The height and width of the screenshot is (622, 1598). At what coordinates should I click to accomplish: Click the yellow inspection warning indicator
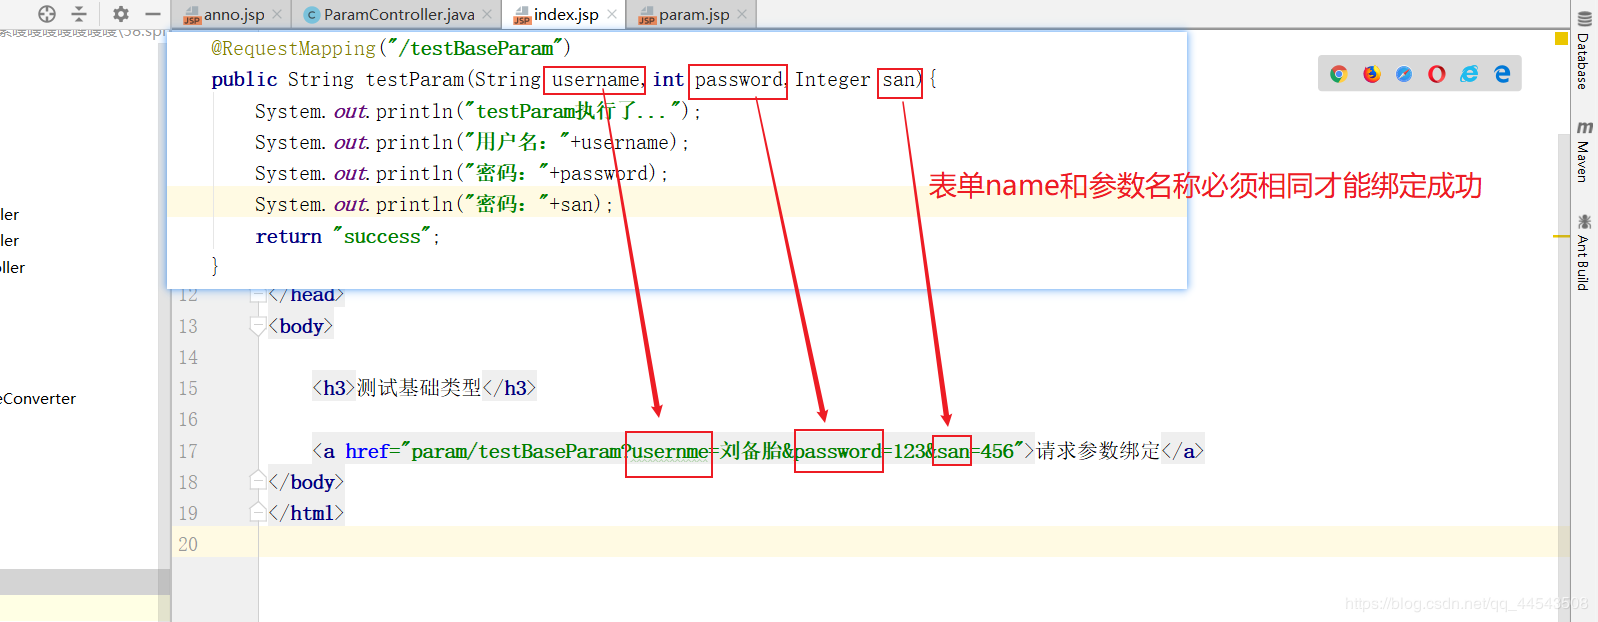(x=1561, y=38)
